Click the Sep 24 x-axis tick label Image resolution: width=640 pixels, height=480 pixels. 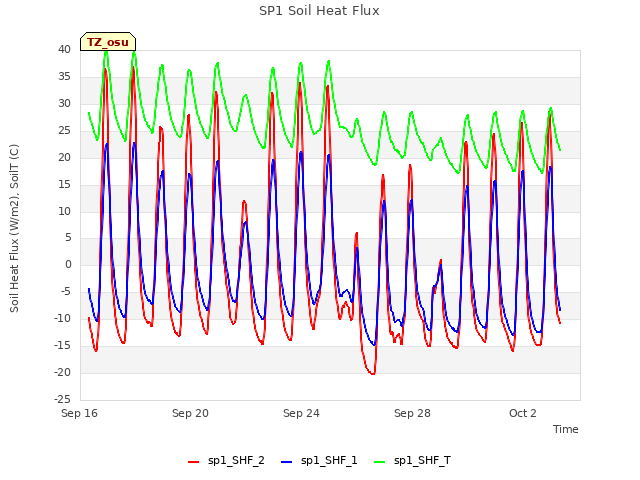[x=301, y=413]
